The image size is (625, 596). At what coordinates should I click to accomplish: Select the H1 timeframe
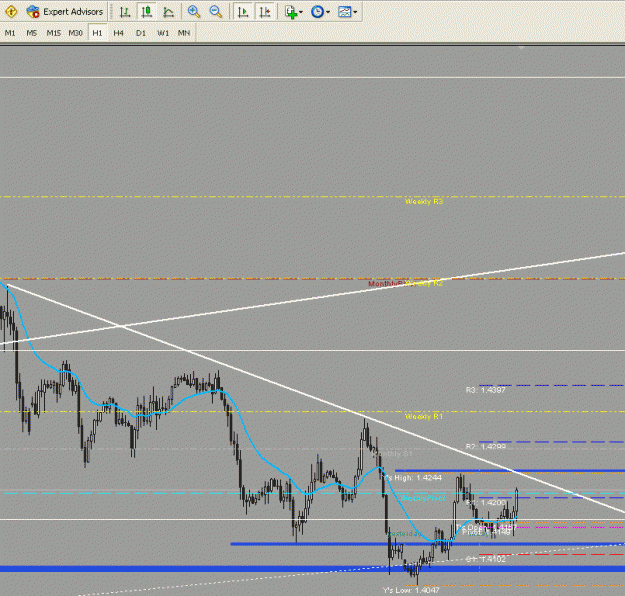pyautogui.click(x=97, y=33)
